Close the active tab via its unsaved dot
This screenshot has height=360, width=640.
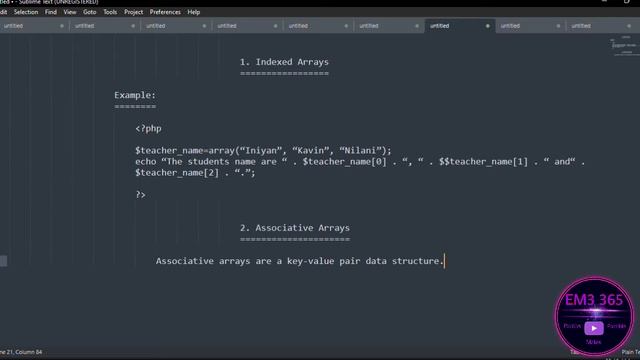[x=487, y=26]
